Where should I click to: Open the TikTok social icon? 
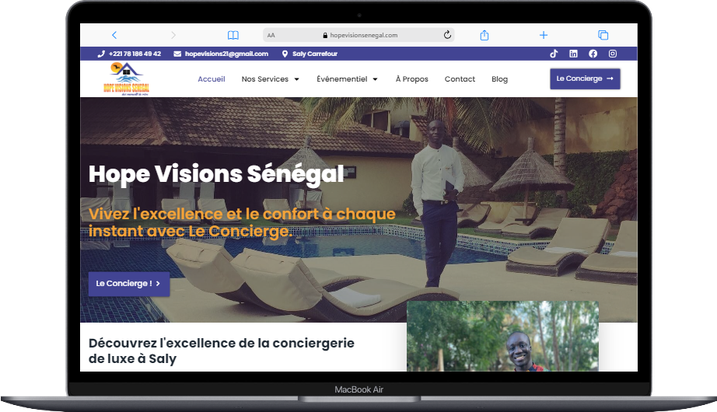554,54
